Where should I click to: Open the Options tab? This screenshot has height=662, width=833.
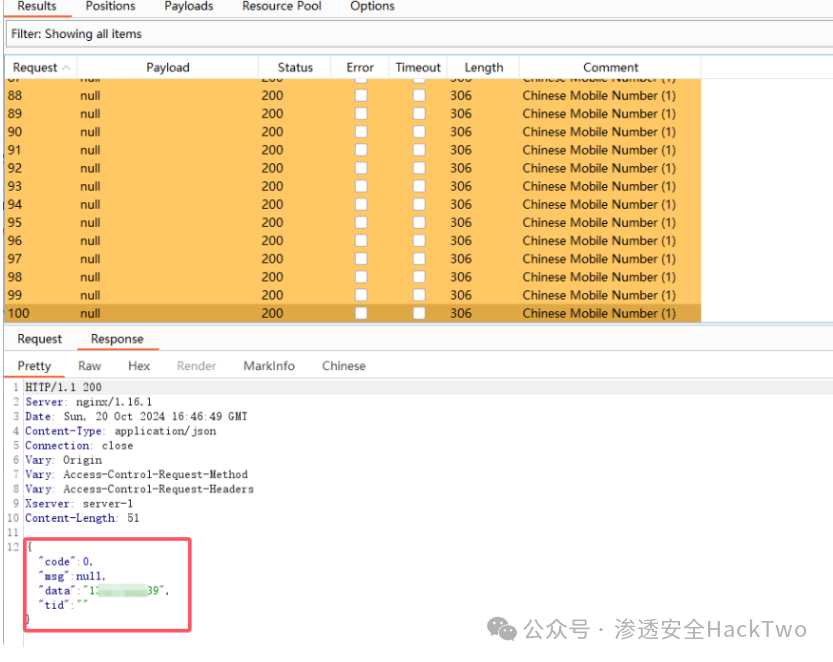[372, 6]
